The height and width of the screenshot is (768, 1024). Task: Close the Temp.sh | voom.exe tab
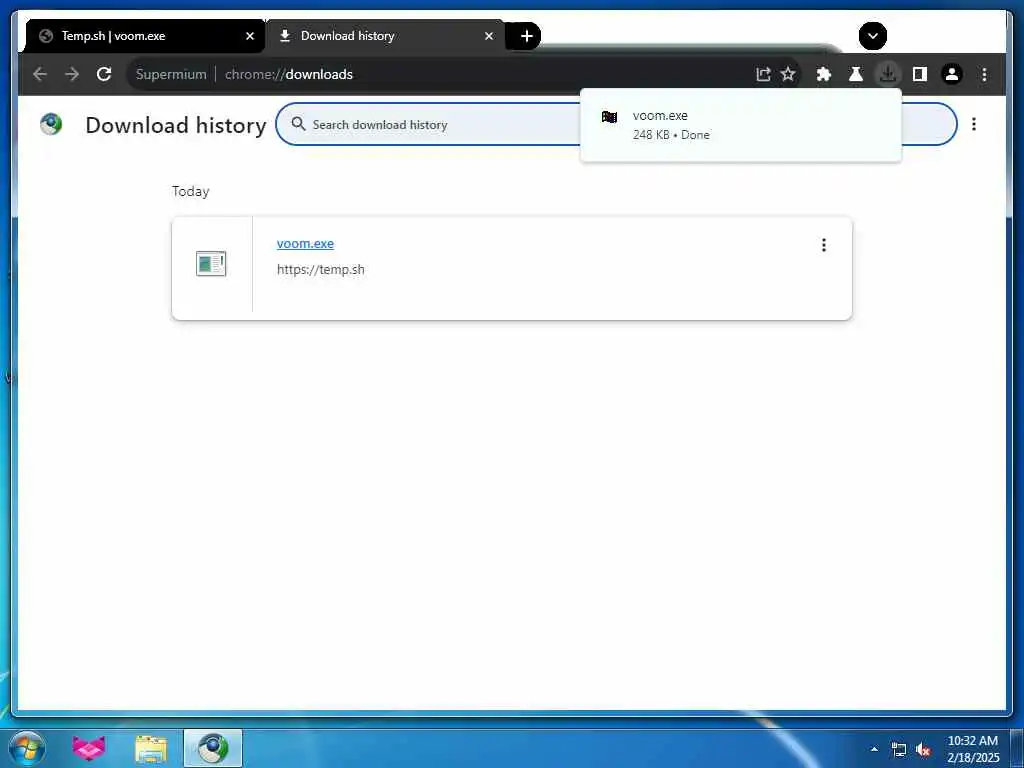pyautogui.click(x=249, y=36)
